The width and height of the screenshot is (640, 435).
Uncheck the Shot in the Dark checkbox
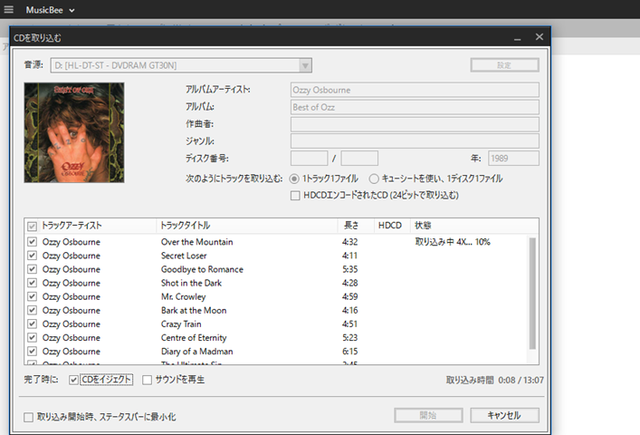coord(32,283)
